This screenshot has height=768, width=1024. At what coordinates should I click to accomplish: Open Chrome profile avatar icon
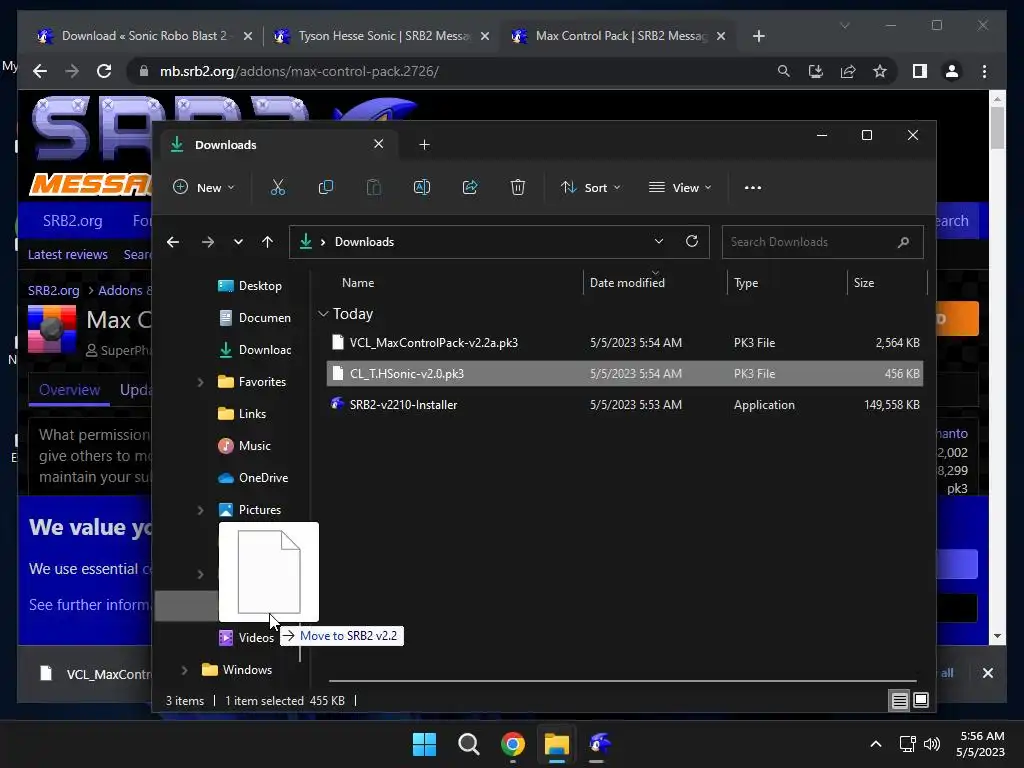952,71
